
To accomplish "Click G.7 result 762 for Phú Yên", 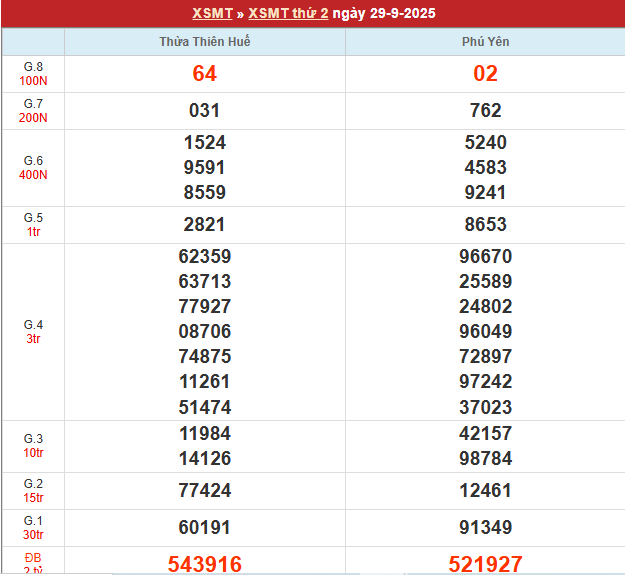I will 485,111.
